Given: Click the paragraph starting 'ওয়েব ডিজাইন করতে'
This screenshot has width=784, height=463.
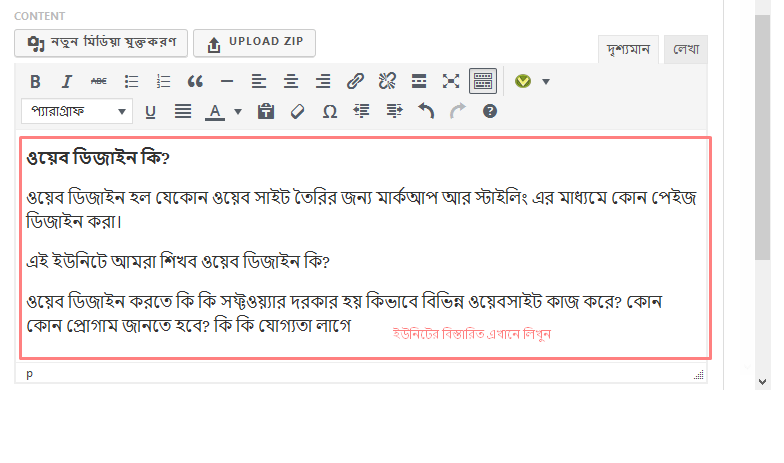Looking at the screenshot, I should coord(344,314).
